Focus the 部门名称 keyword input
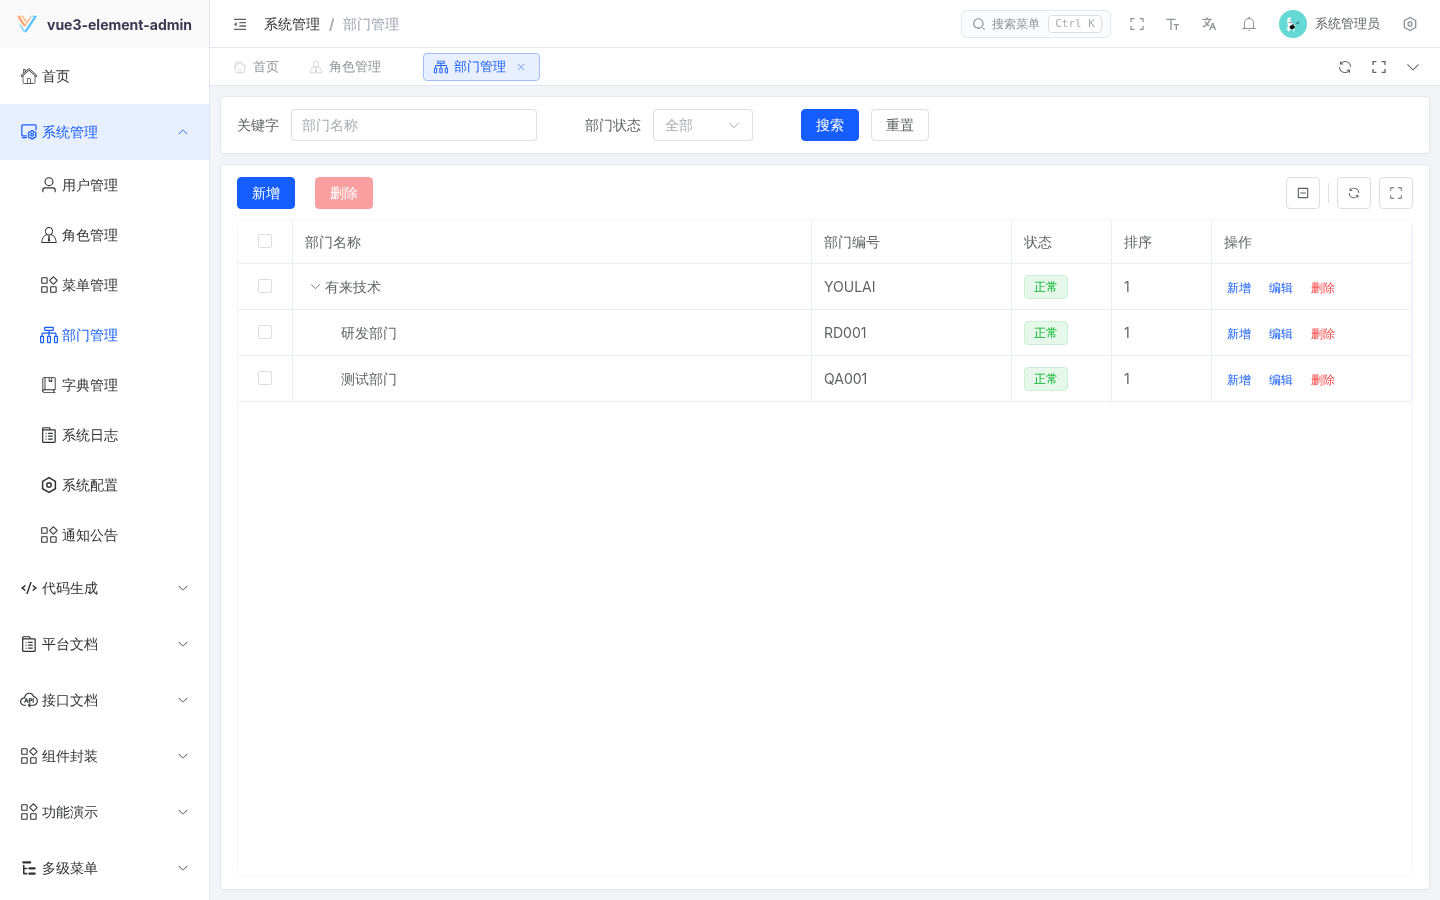The width and height of the screenshot is (1440, 900). (x=414, y=125)
